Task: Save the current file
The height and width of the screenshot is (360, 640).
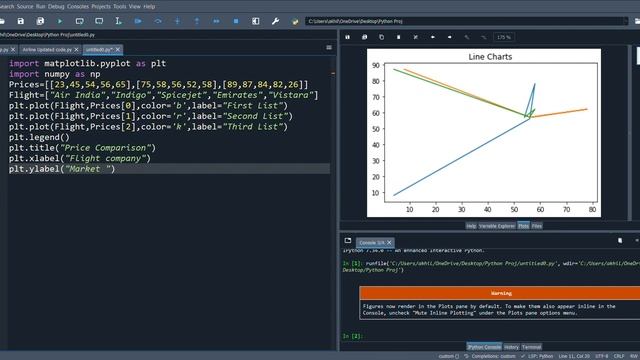Action: (20, 21)
